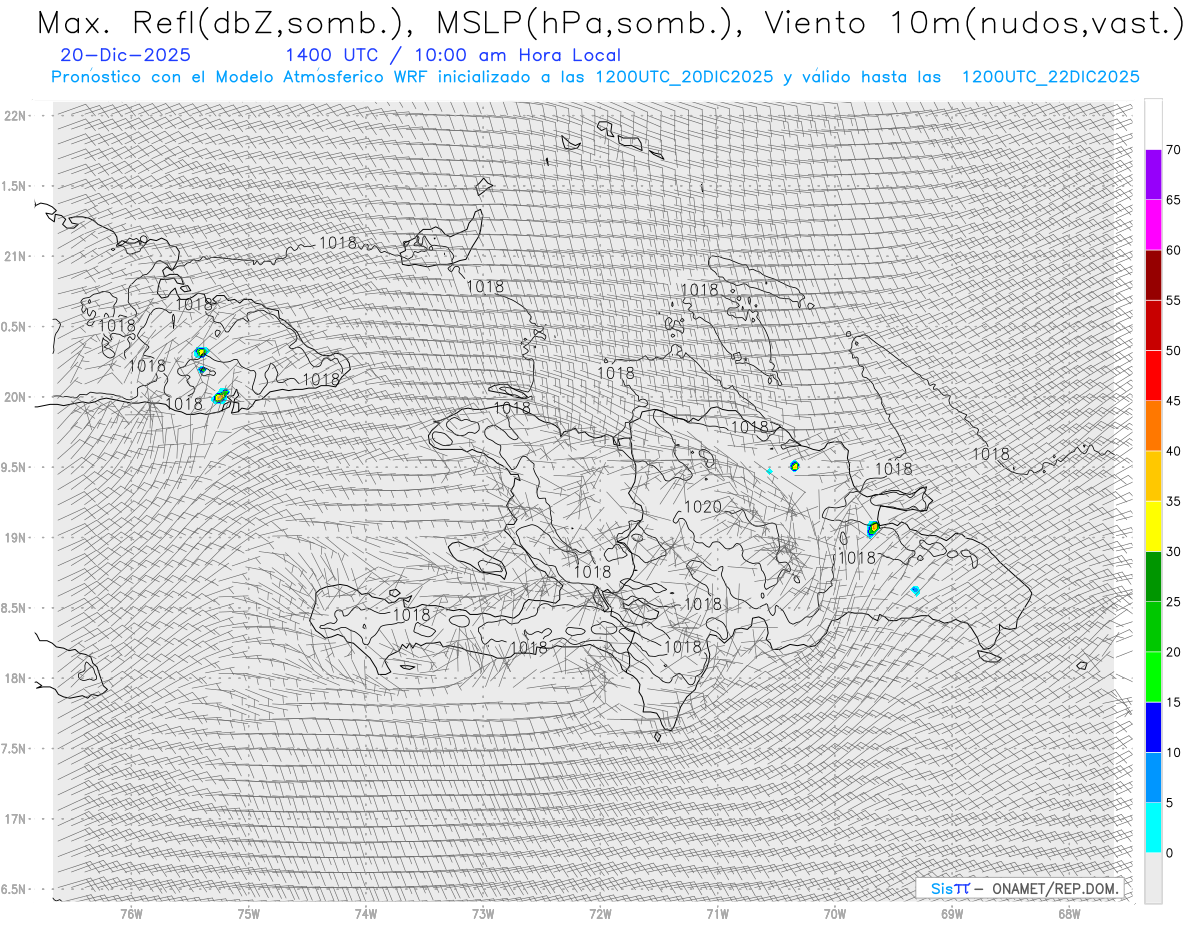
Task: Click the dark green 25–30 dBZ swatch
Action: pos(1153,577)
